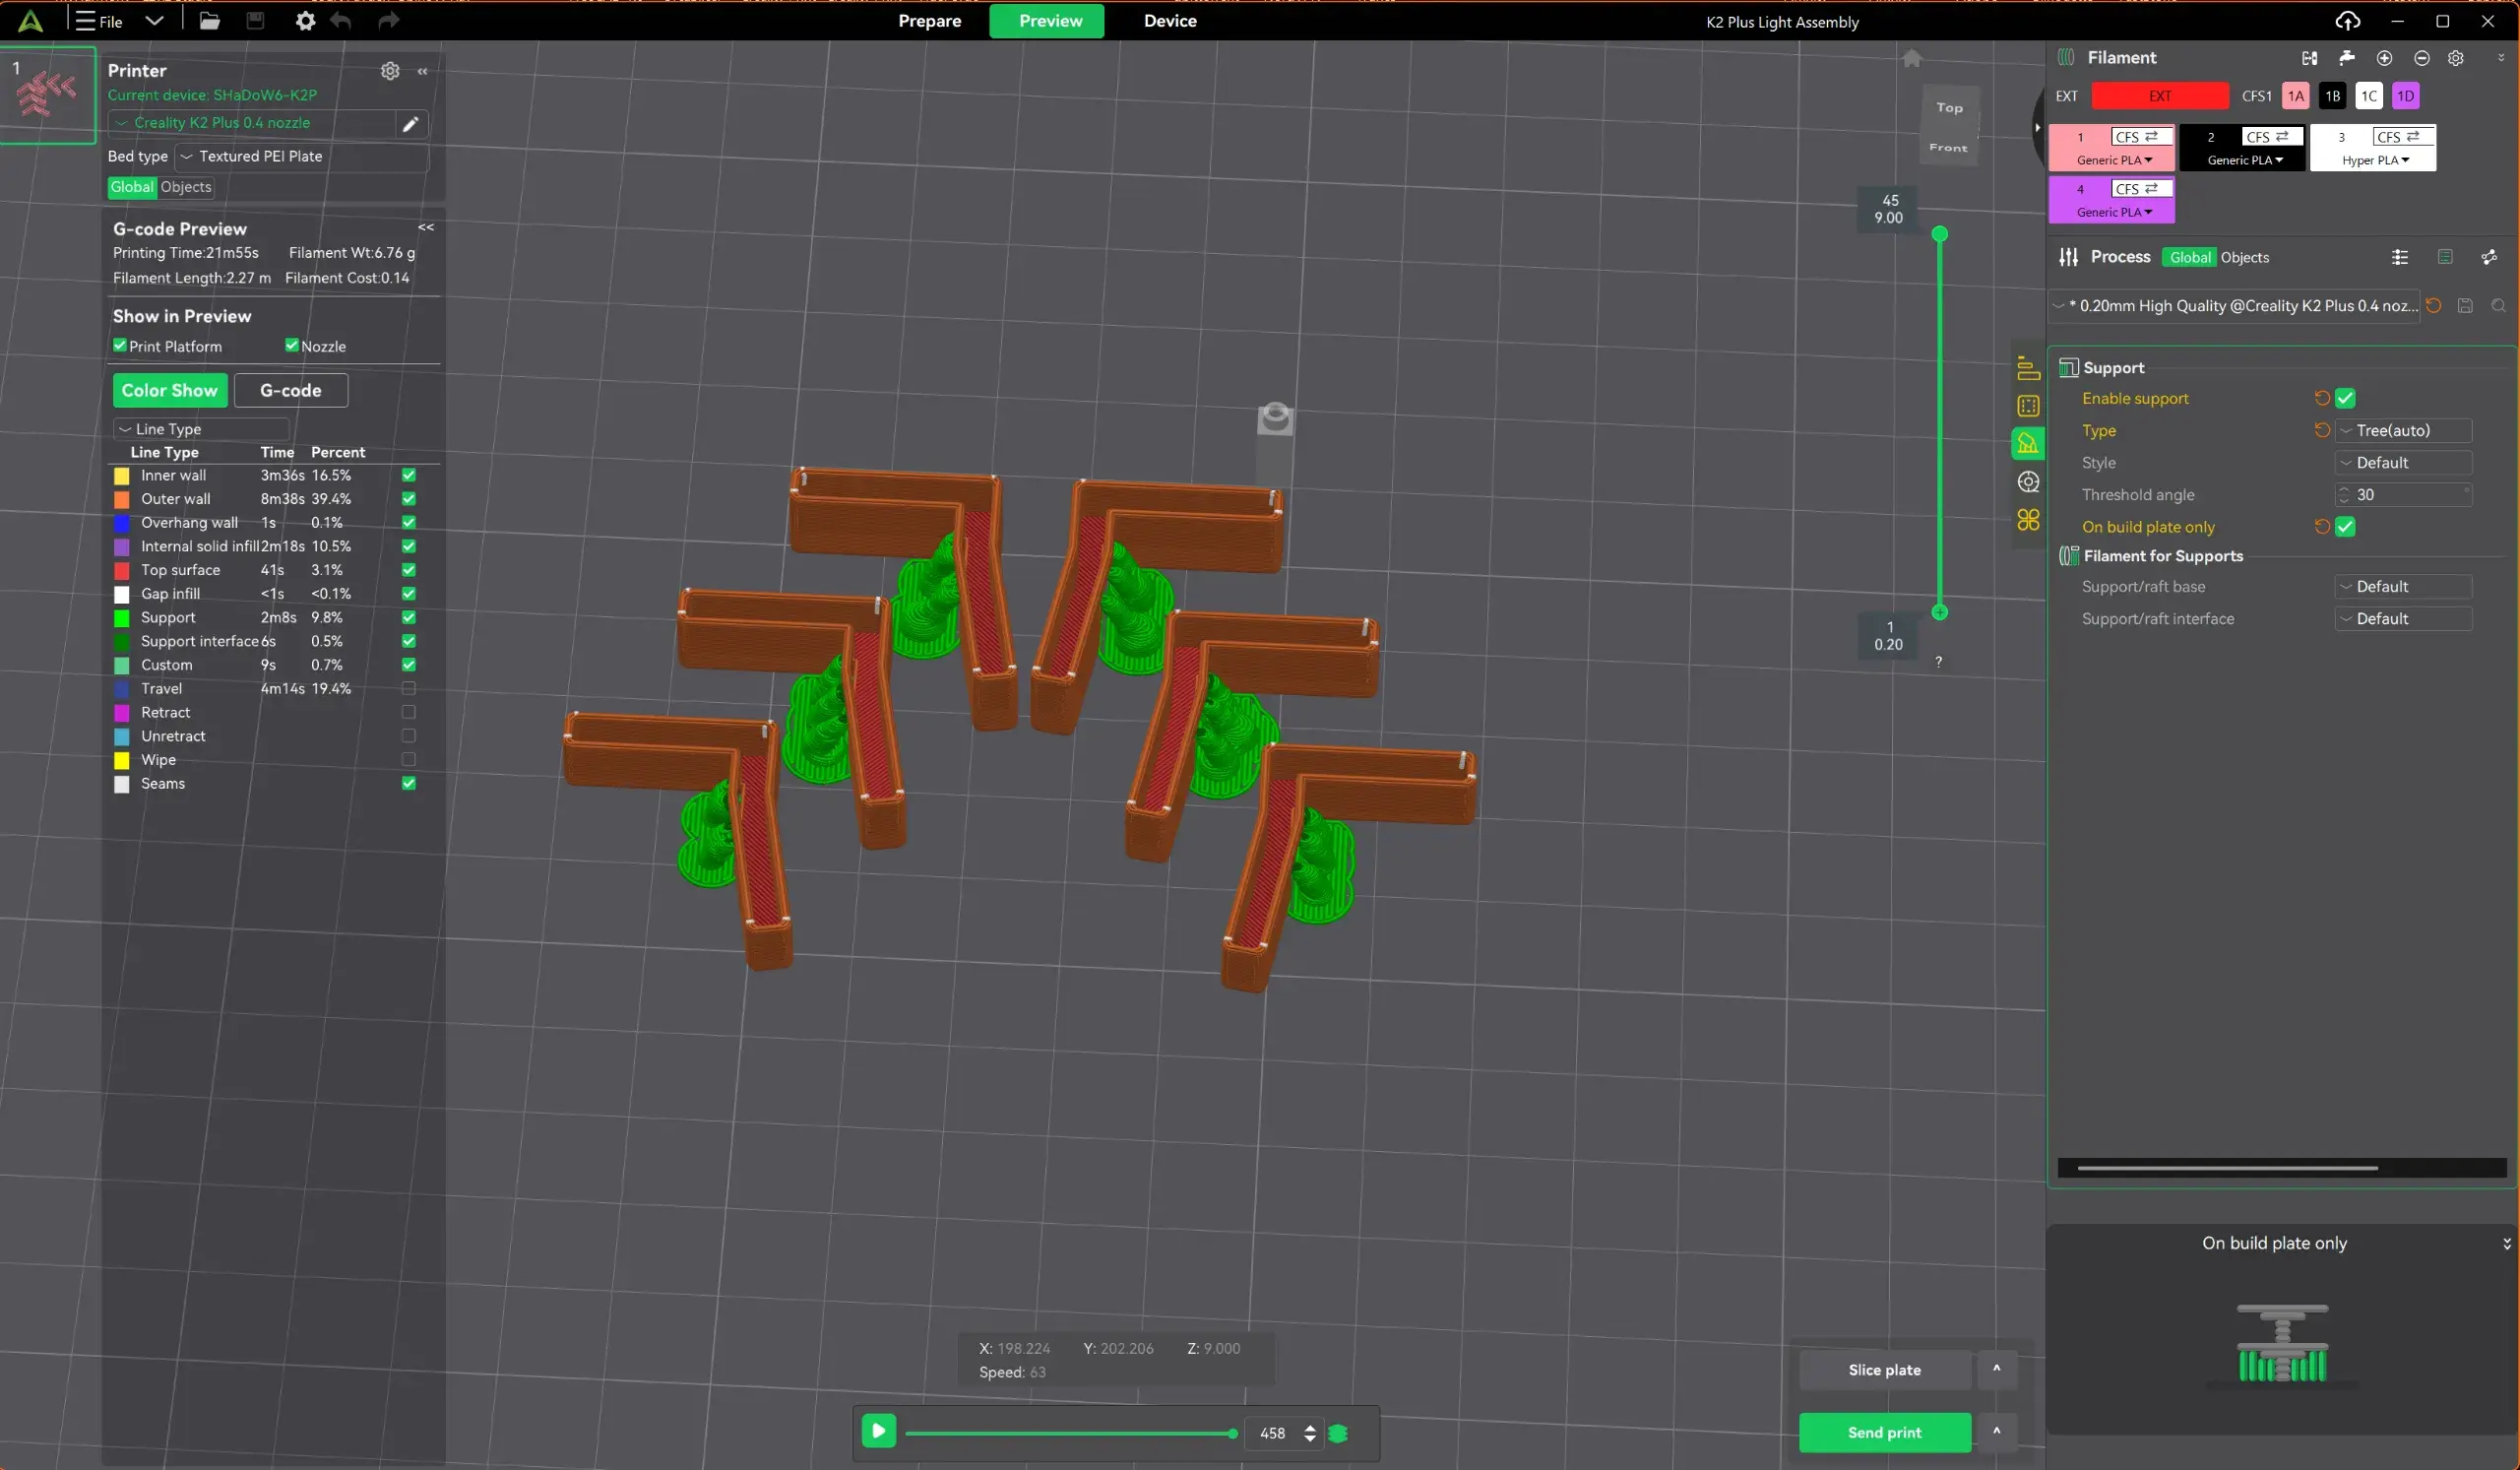The height and width of the screenshot is (1470, 2520).
Task: Switch to the Prepare tab
Action: [x=929, y=21]
